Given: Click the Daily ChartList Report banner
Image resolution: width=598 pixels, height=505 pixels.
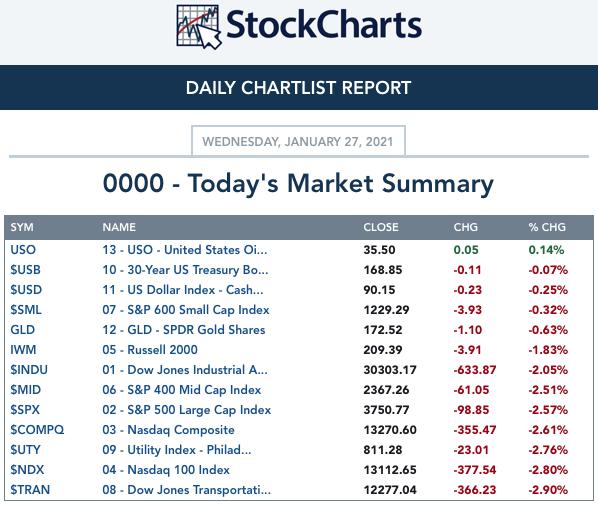Looking at the screenshot, I should coord(299,87).
